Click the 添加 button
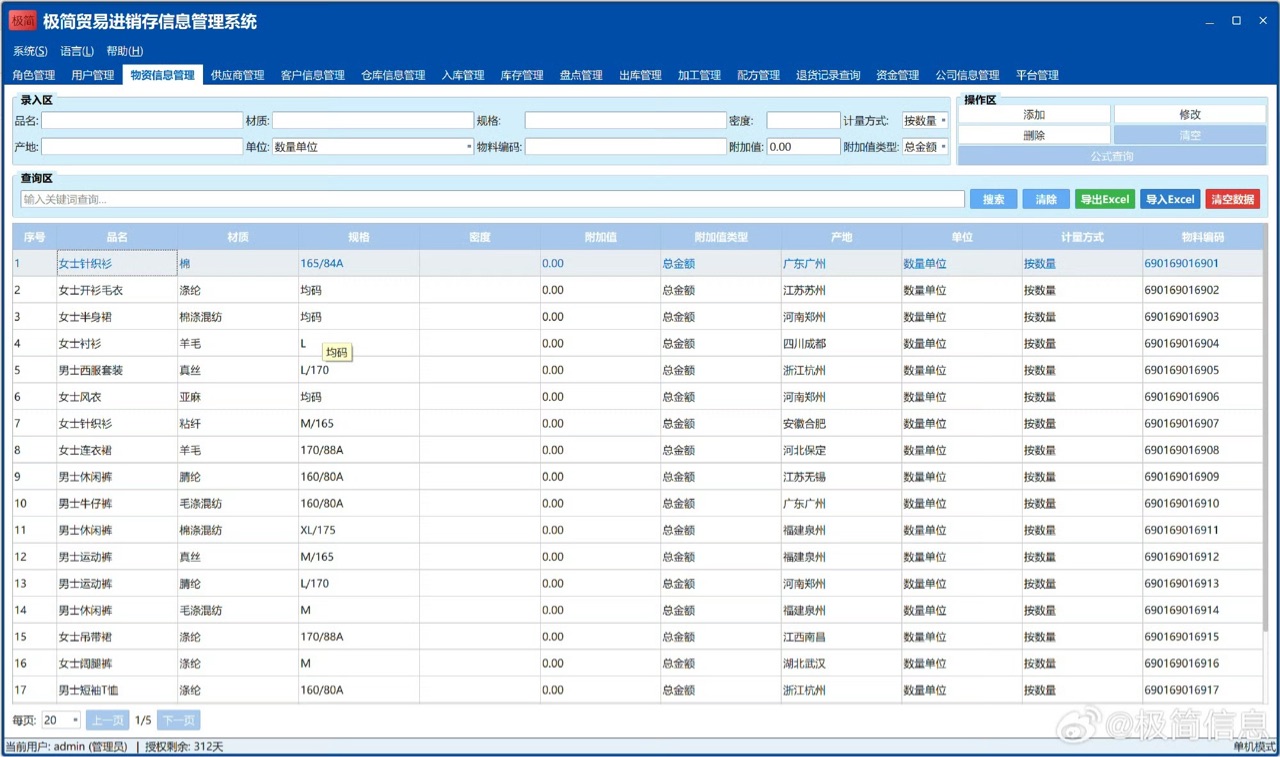Viewport: 1280px width, 757px height. 1034,114
